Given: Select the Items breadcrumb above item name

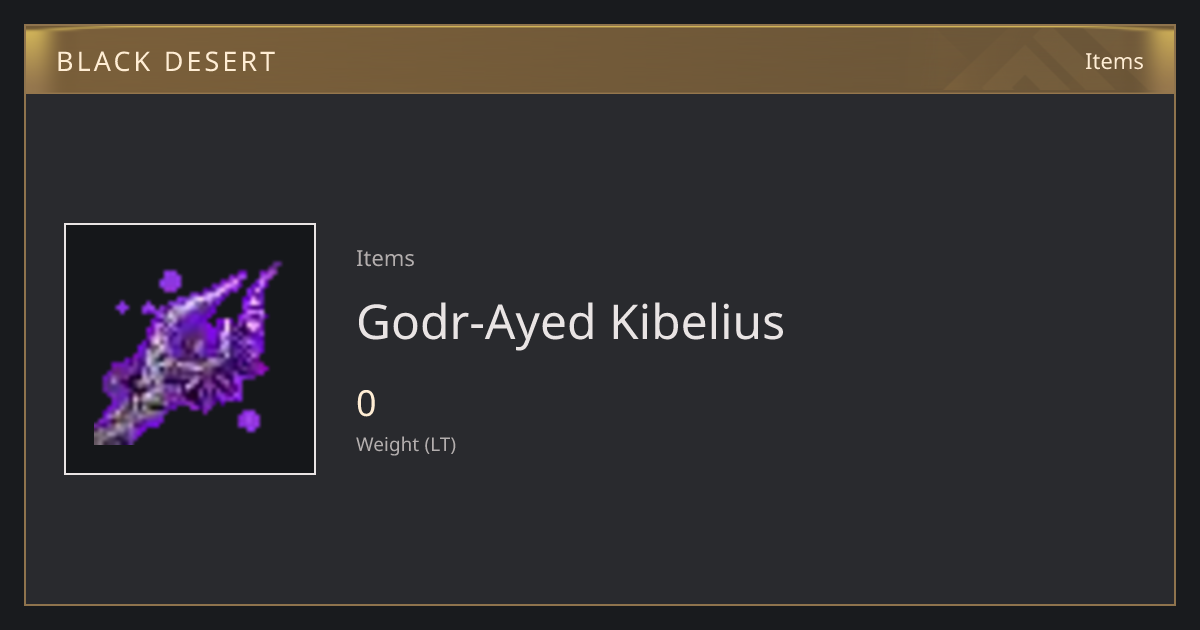Looking at the screenshot, I should click(385, 258).
